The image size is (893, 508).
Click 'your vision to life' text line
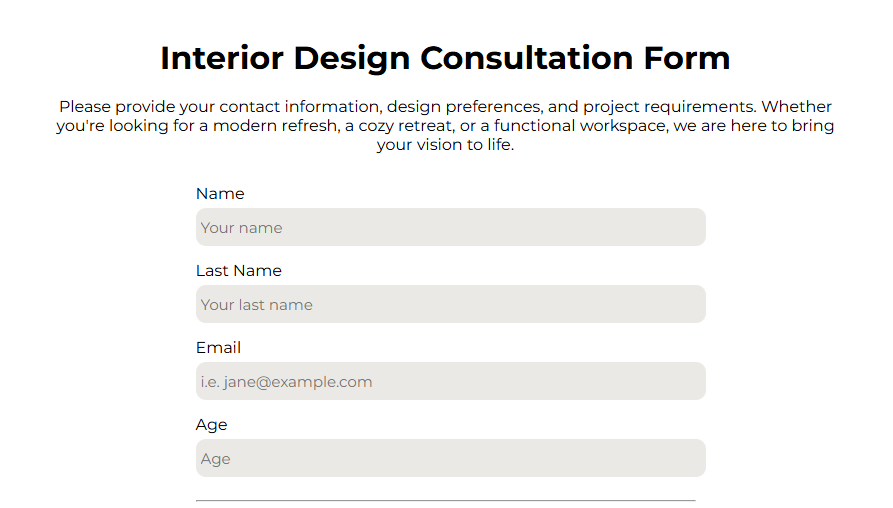pyautogui.click(x=445, y=145)
